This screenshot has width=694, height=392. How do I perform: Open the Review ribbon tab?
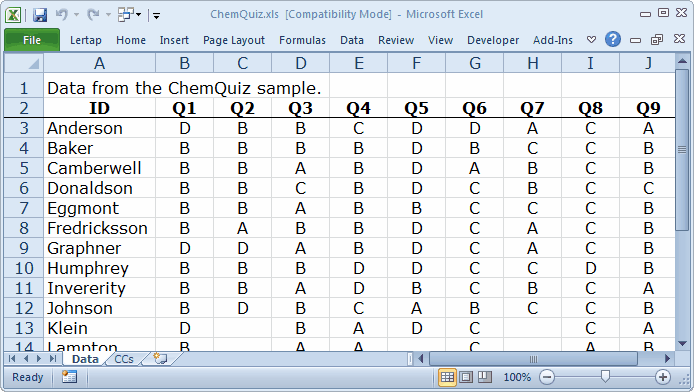396,40
